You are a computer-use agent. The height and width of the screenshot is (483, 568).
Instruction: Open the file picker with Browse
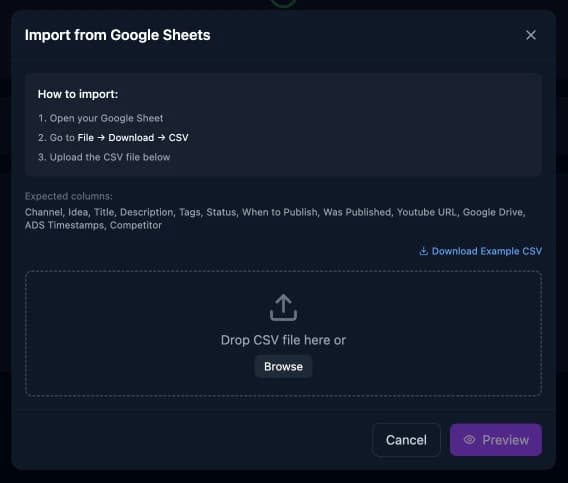coord(283,366)
